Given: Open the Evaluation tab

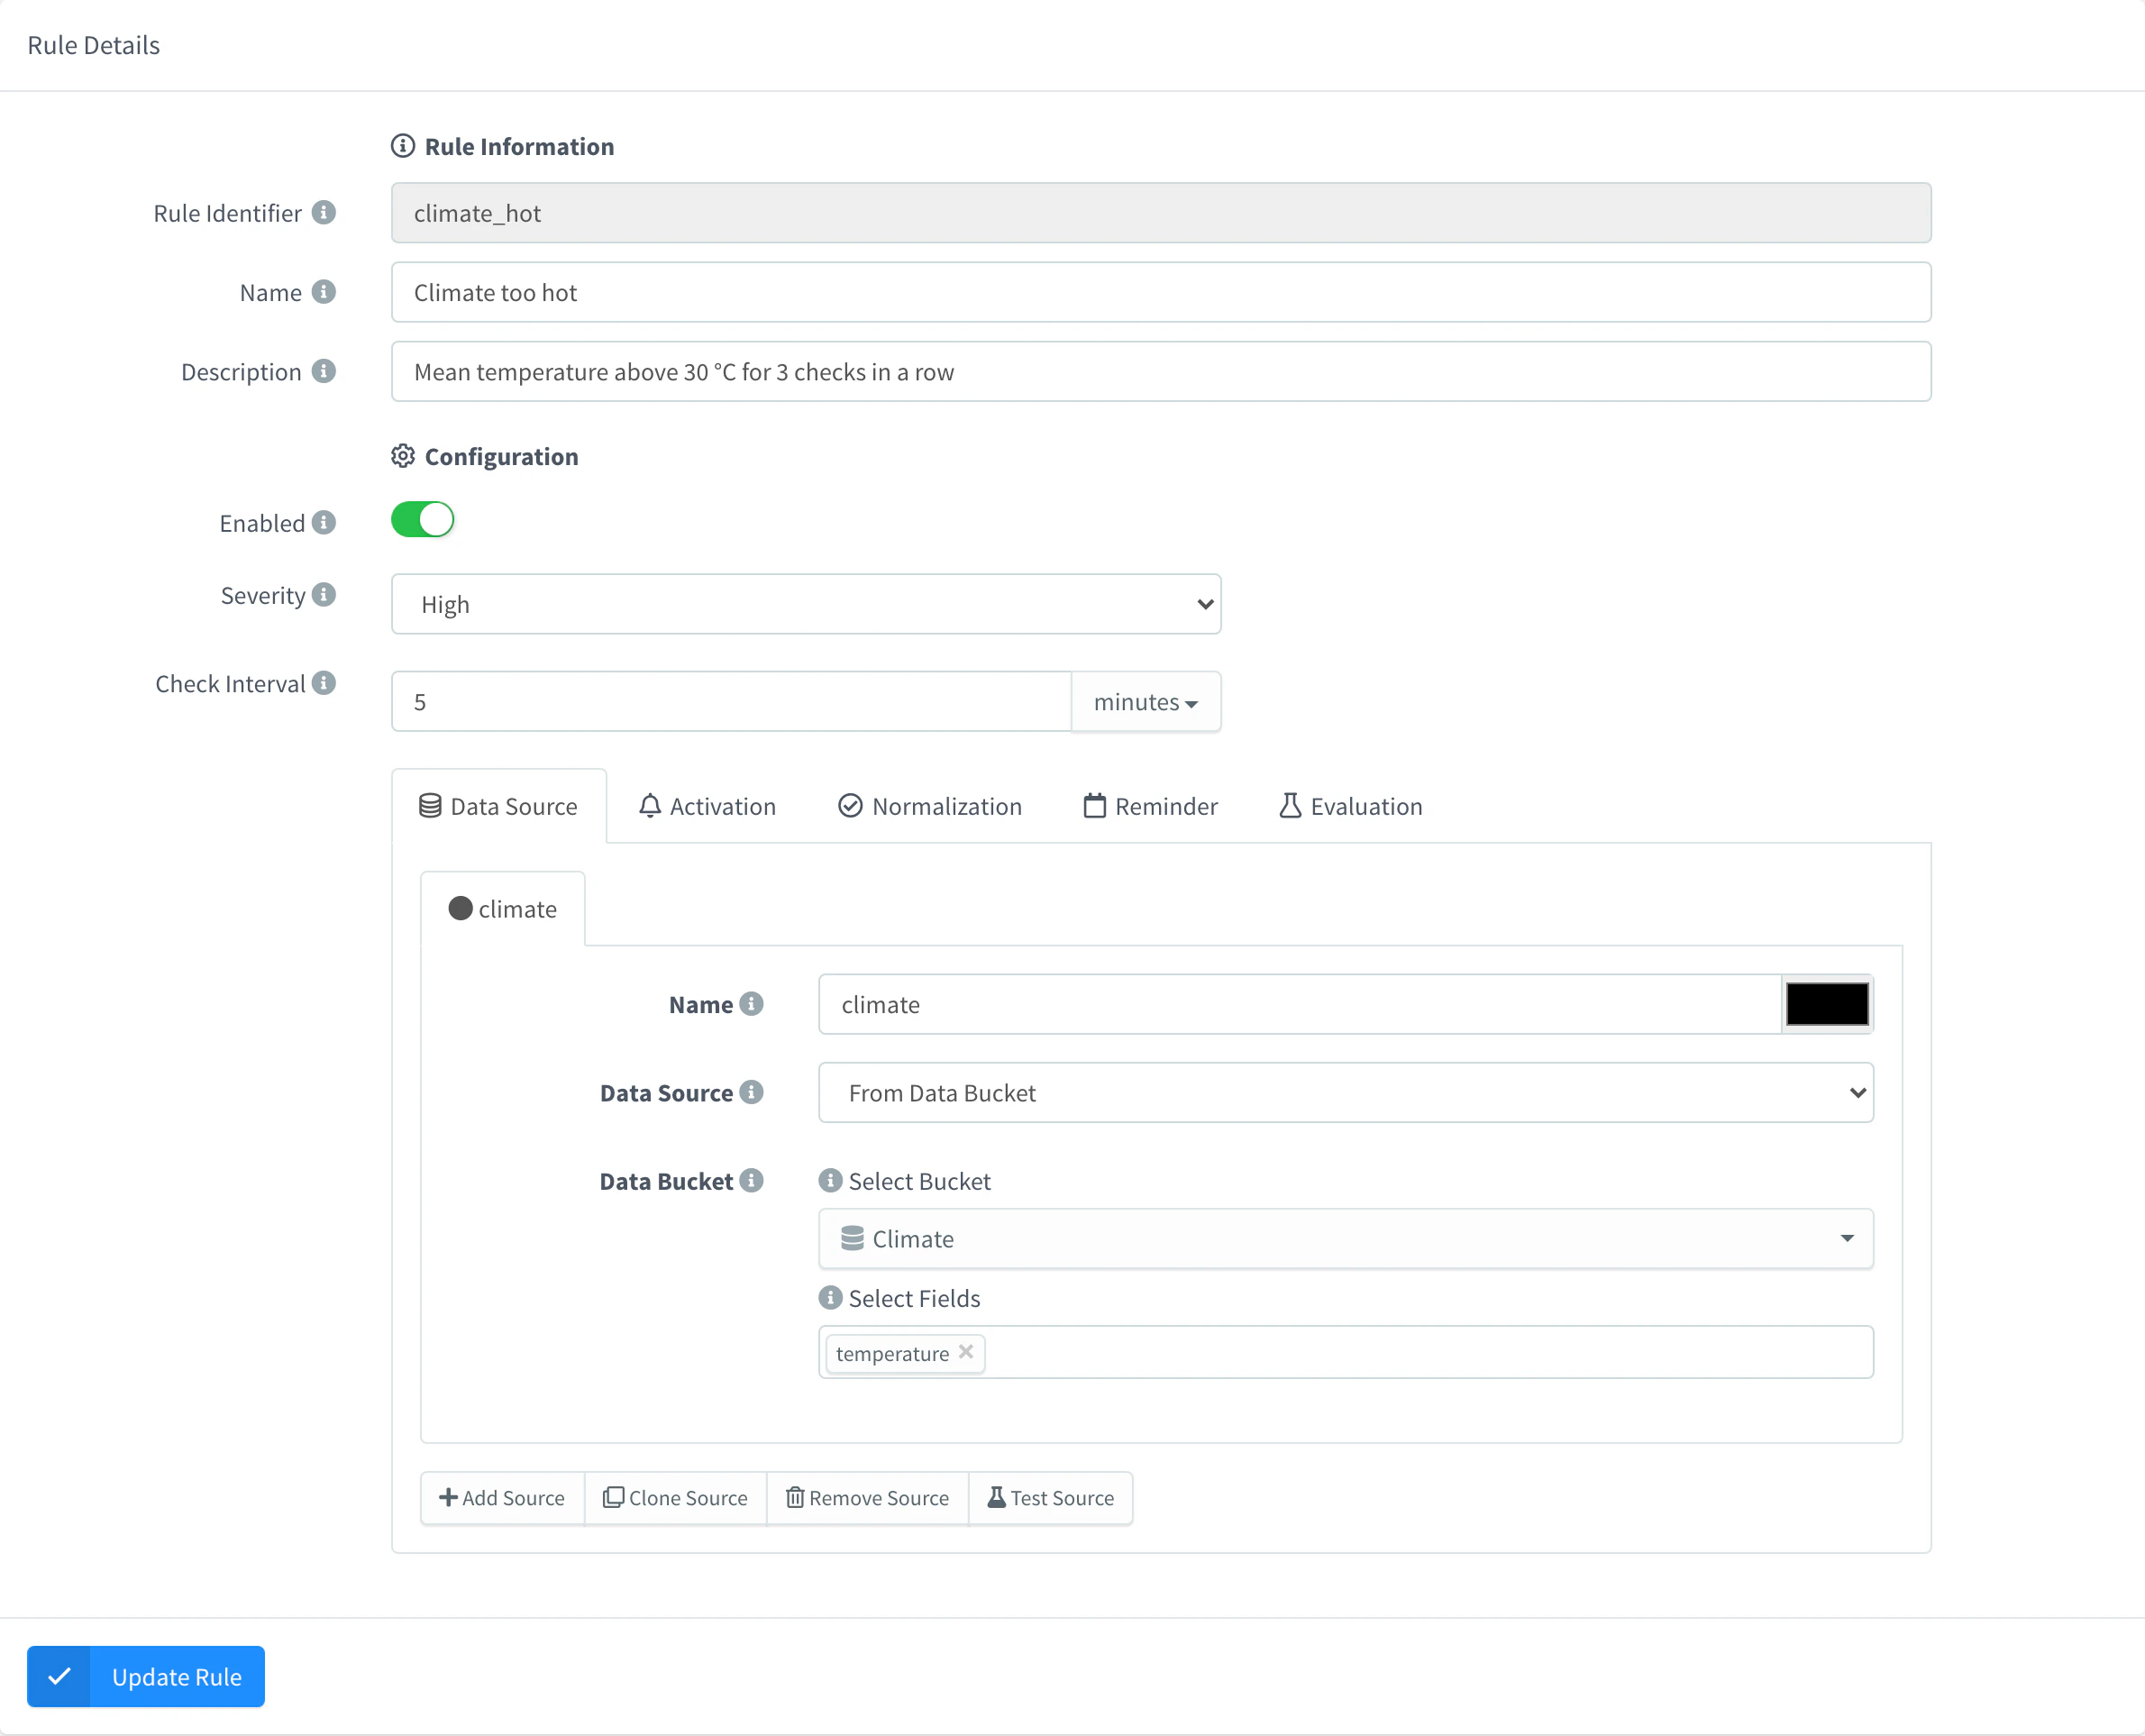Looking at the screenshot, I should tap(1350, 806).
